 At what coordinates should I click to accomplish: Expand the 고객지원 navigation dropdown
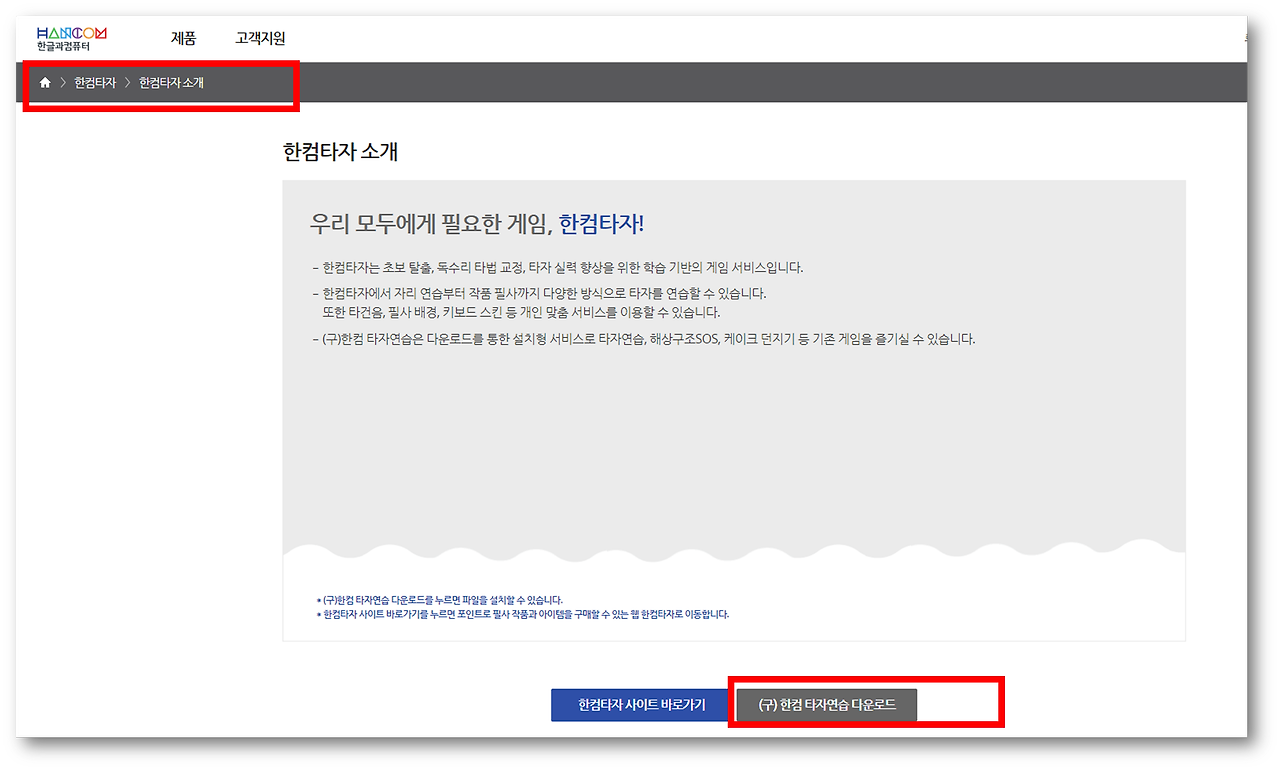[261, 38]
